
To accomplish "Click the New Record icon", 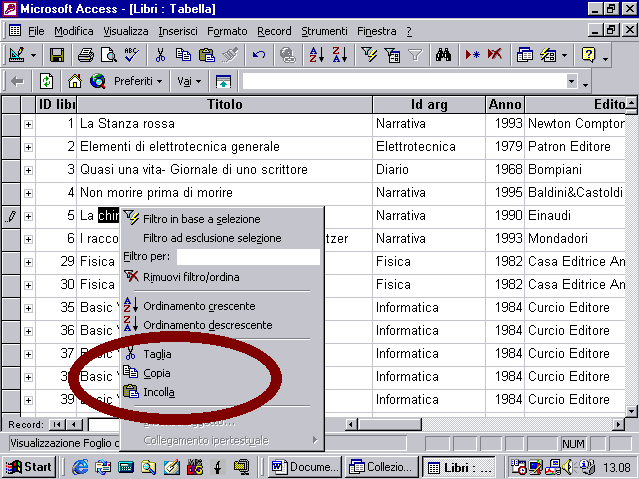I will (472, 55).
